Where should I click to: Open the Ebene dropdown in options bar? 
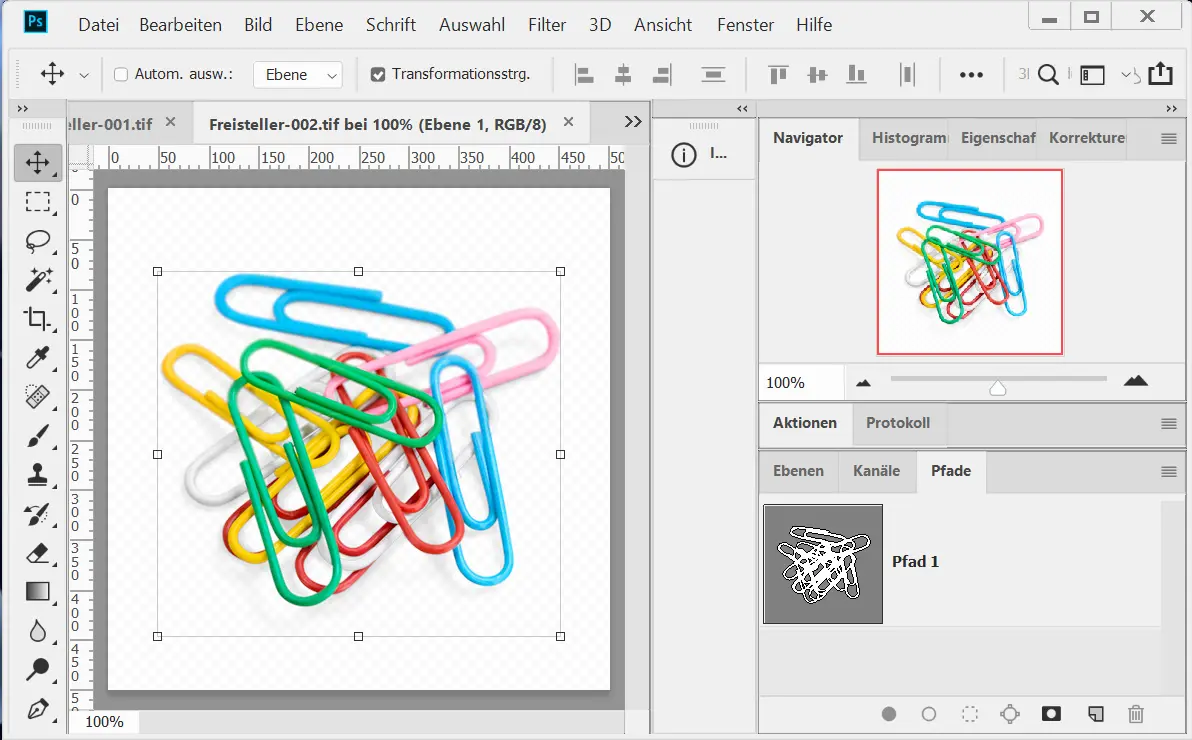point(297,75)
